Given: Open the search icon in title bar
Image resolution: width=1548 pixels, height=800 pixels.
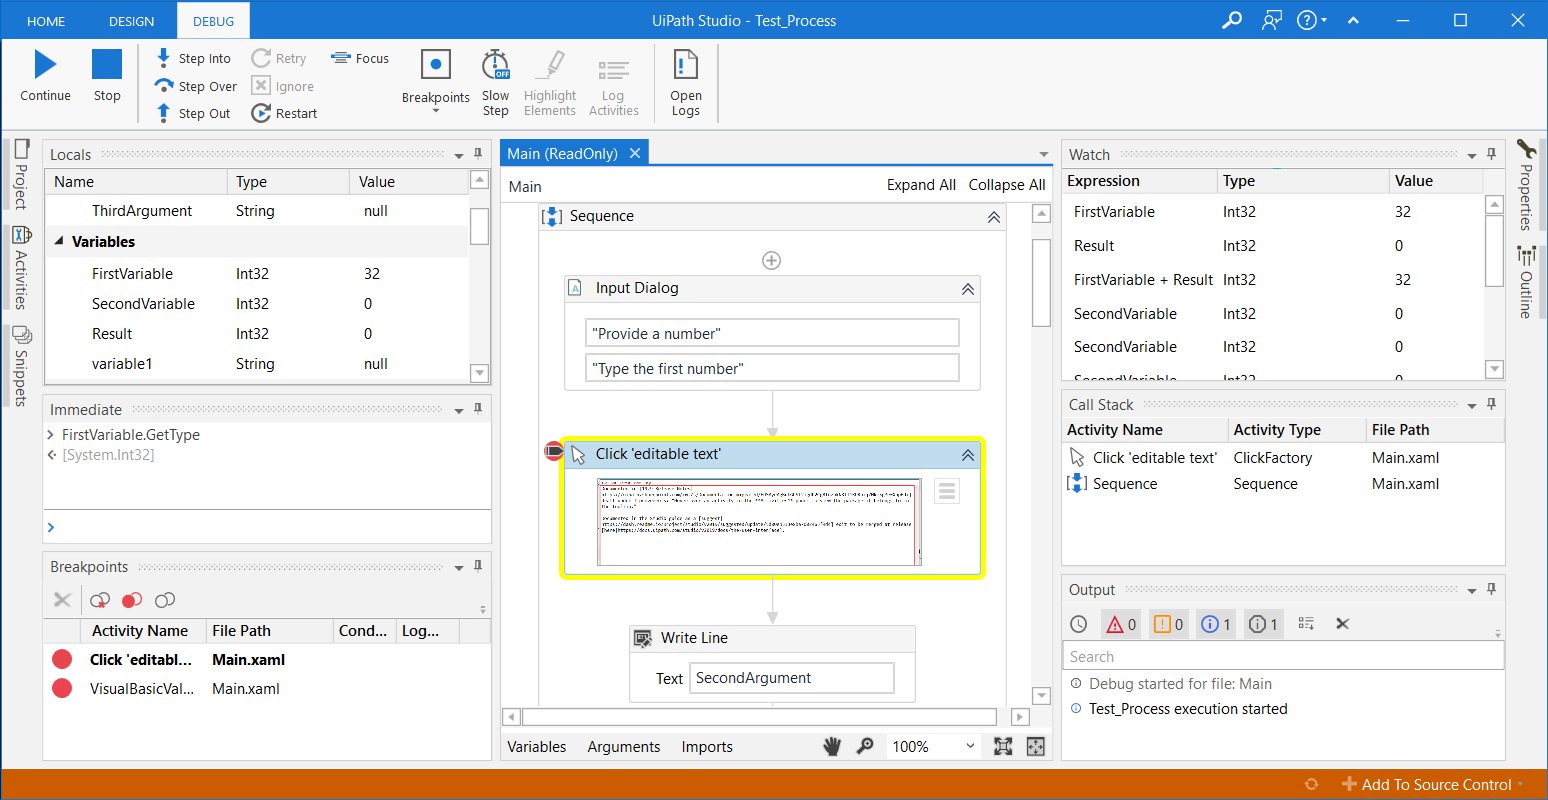Looking at the screenshot, I should [x=1232, y=20].
